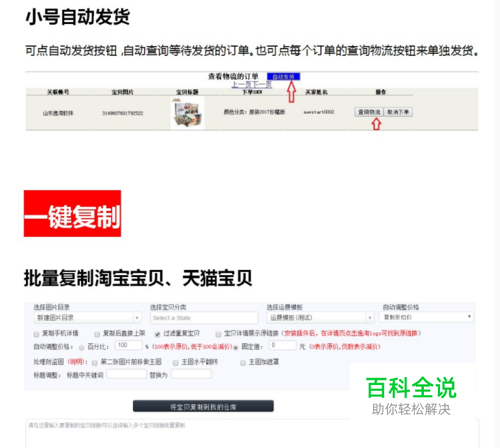Viewport: 500px width, 448px height.
Task: Open the 运费模板 shipping template dropdown
Action: [x=320, y=318]
